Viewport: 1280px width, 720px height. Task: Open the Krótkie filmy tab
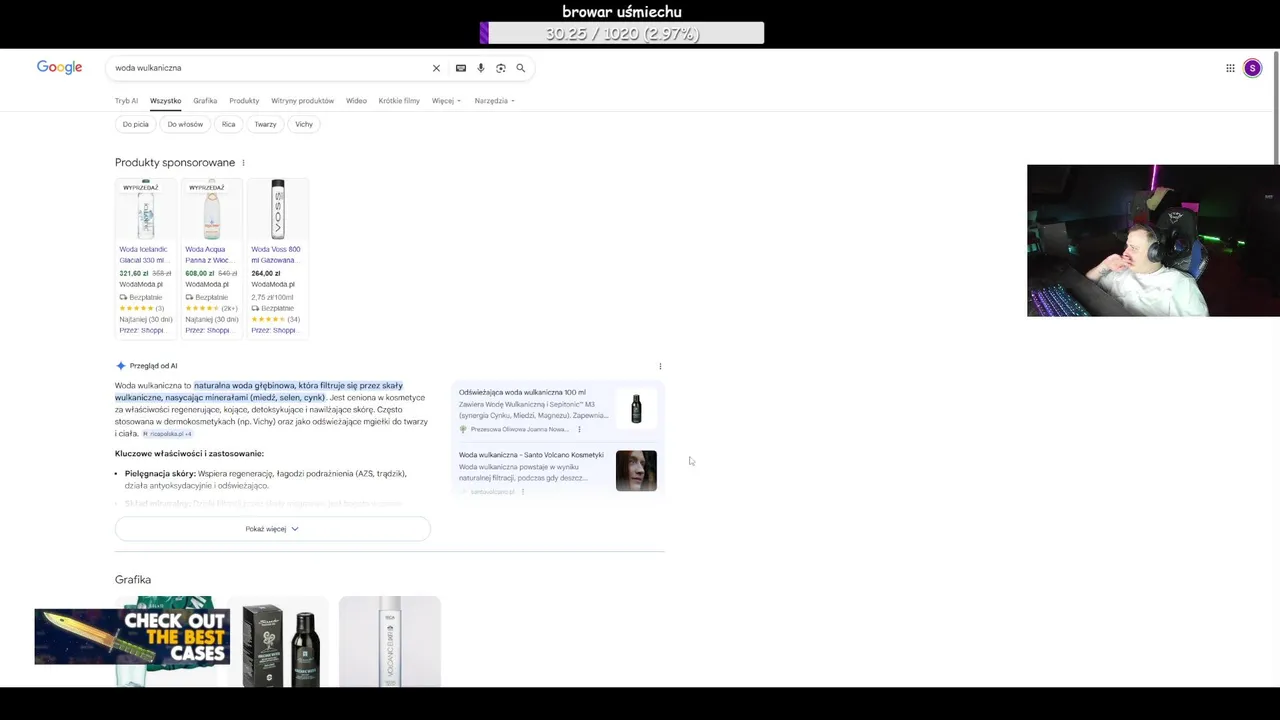pos(399,101)
